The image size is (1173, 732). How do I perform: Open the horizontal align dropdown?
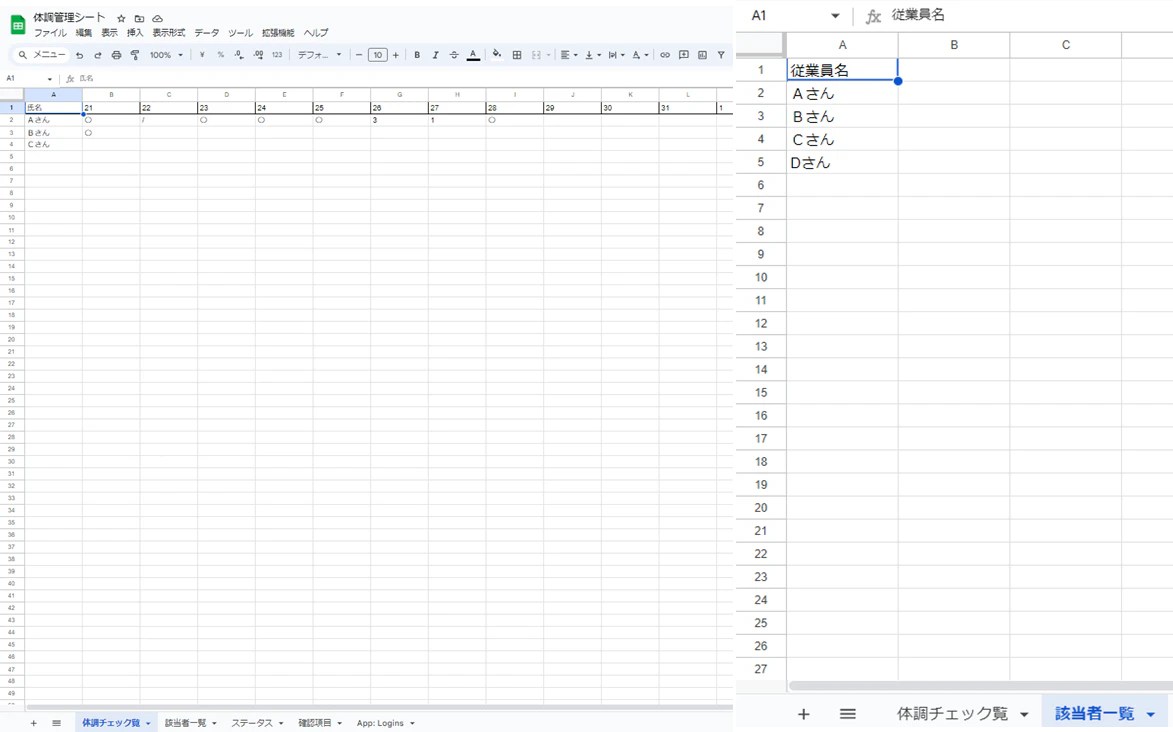569,55
